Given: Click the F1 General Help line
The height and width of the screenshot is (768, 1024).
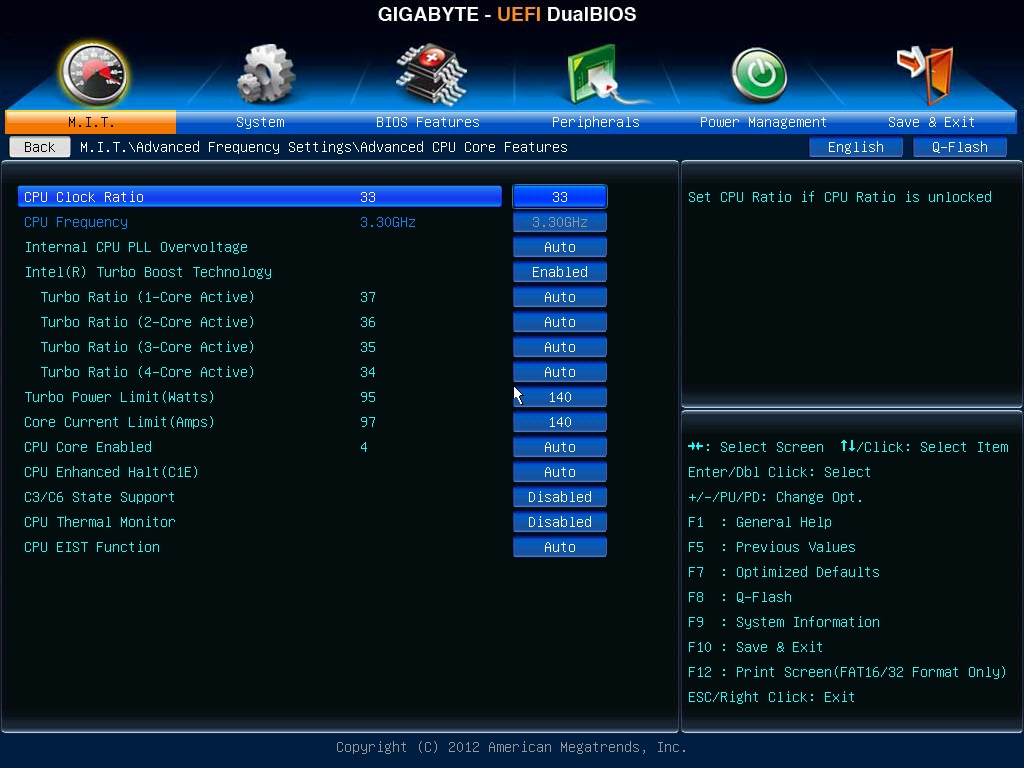Looking at the screenshot, I should pyautogui.click(x=760, y=522).
